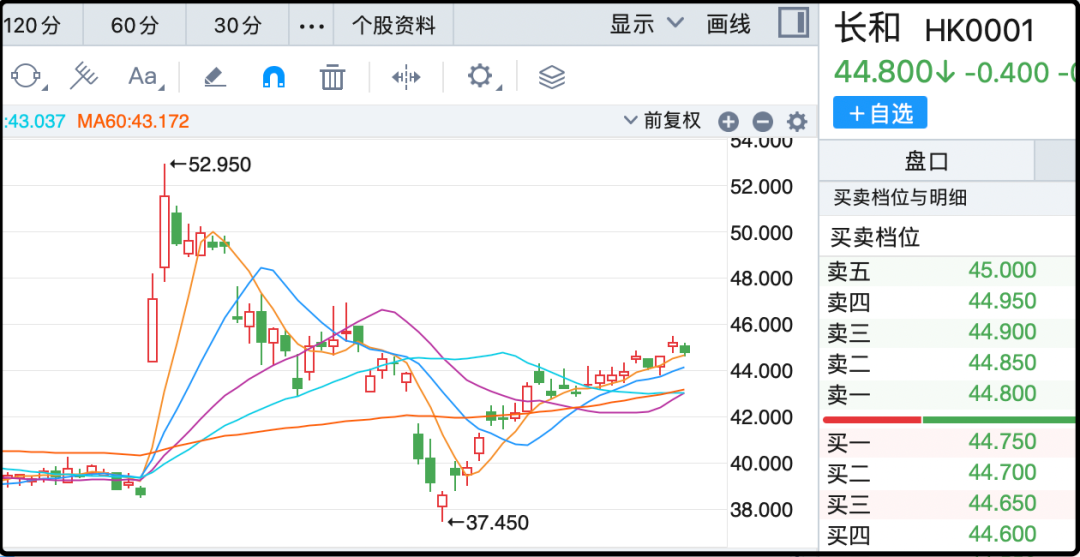Expand the 显示 dropdown
1080x557 pixels.
coord(646,24)
